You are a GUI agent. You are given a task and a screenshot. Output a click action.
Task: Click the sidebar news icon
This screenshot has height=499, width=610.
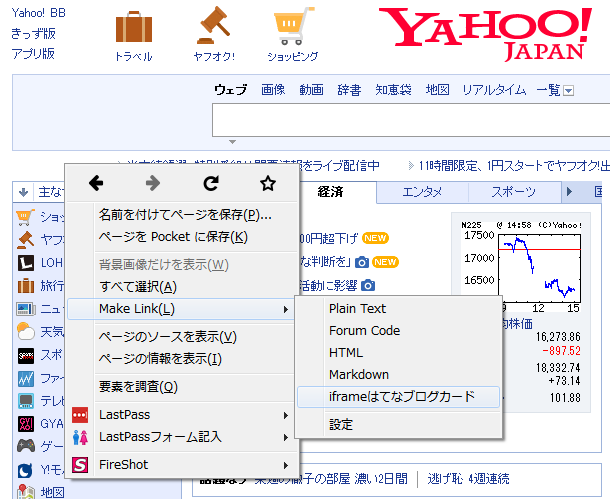[x=26, y=309]
